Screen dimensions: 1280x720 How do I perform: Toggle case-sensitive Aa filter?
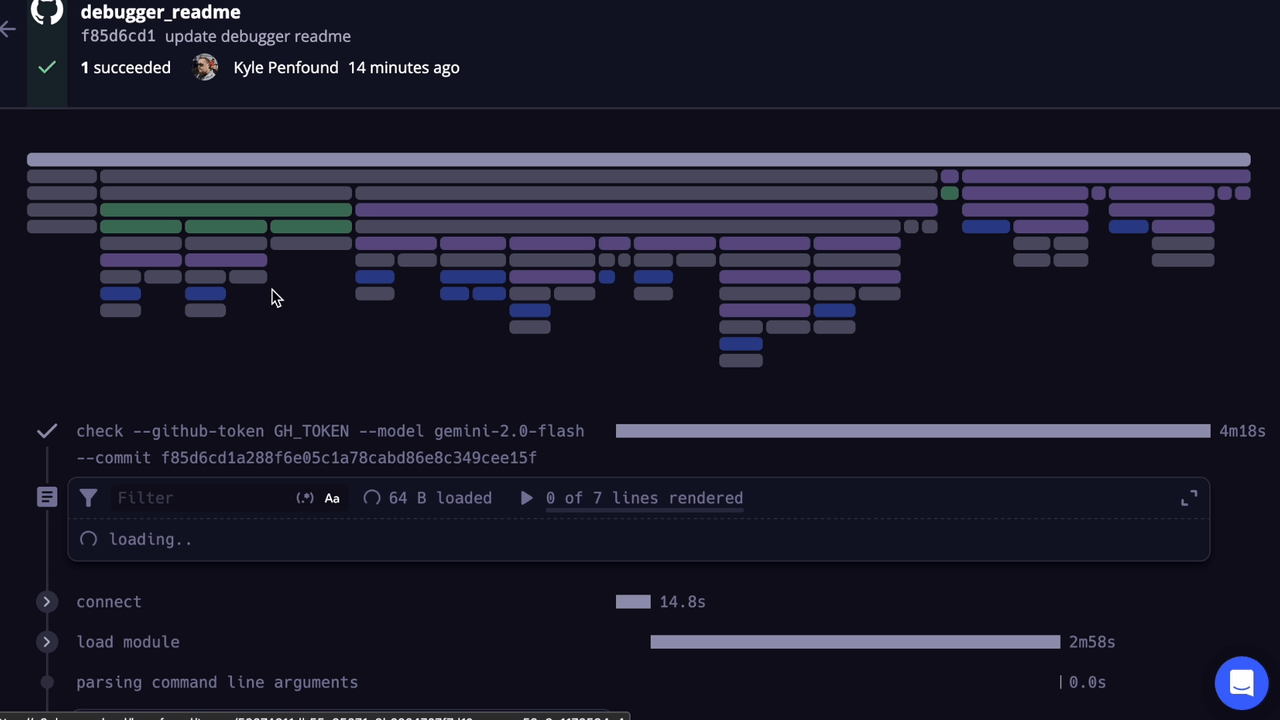(x=332, y=498)
